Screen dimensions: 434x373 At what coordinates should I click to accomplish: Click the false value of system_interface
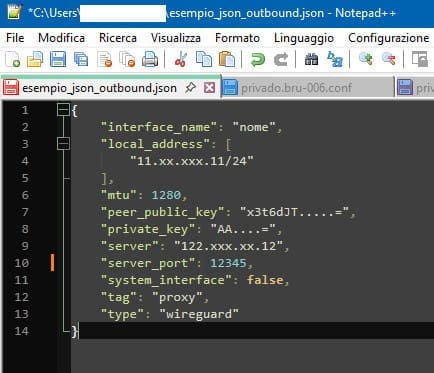coord(265,280)
